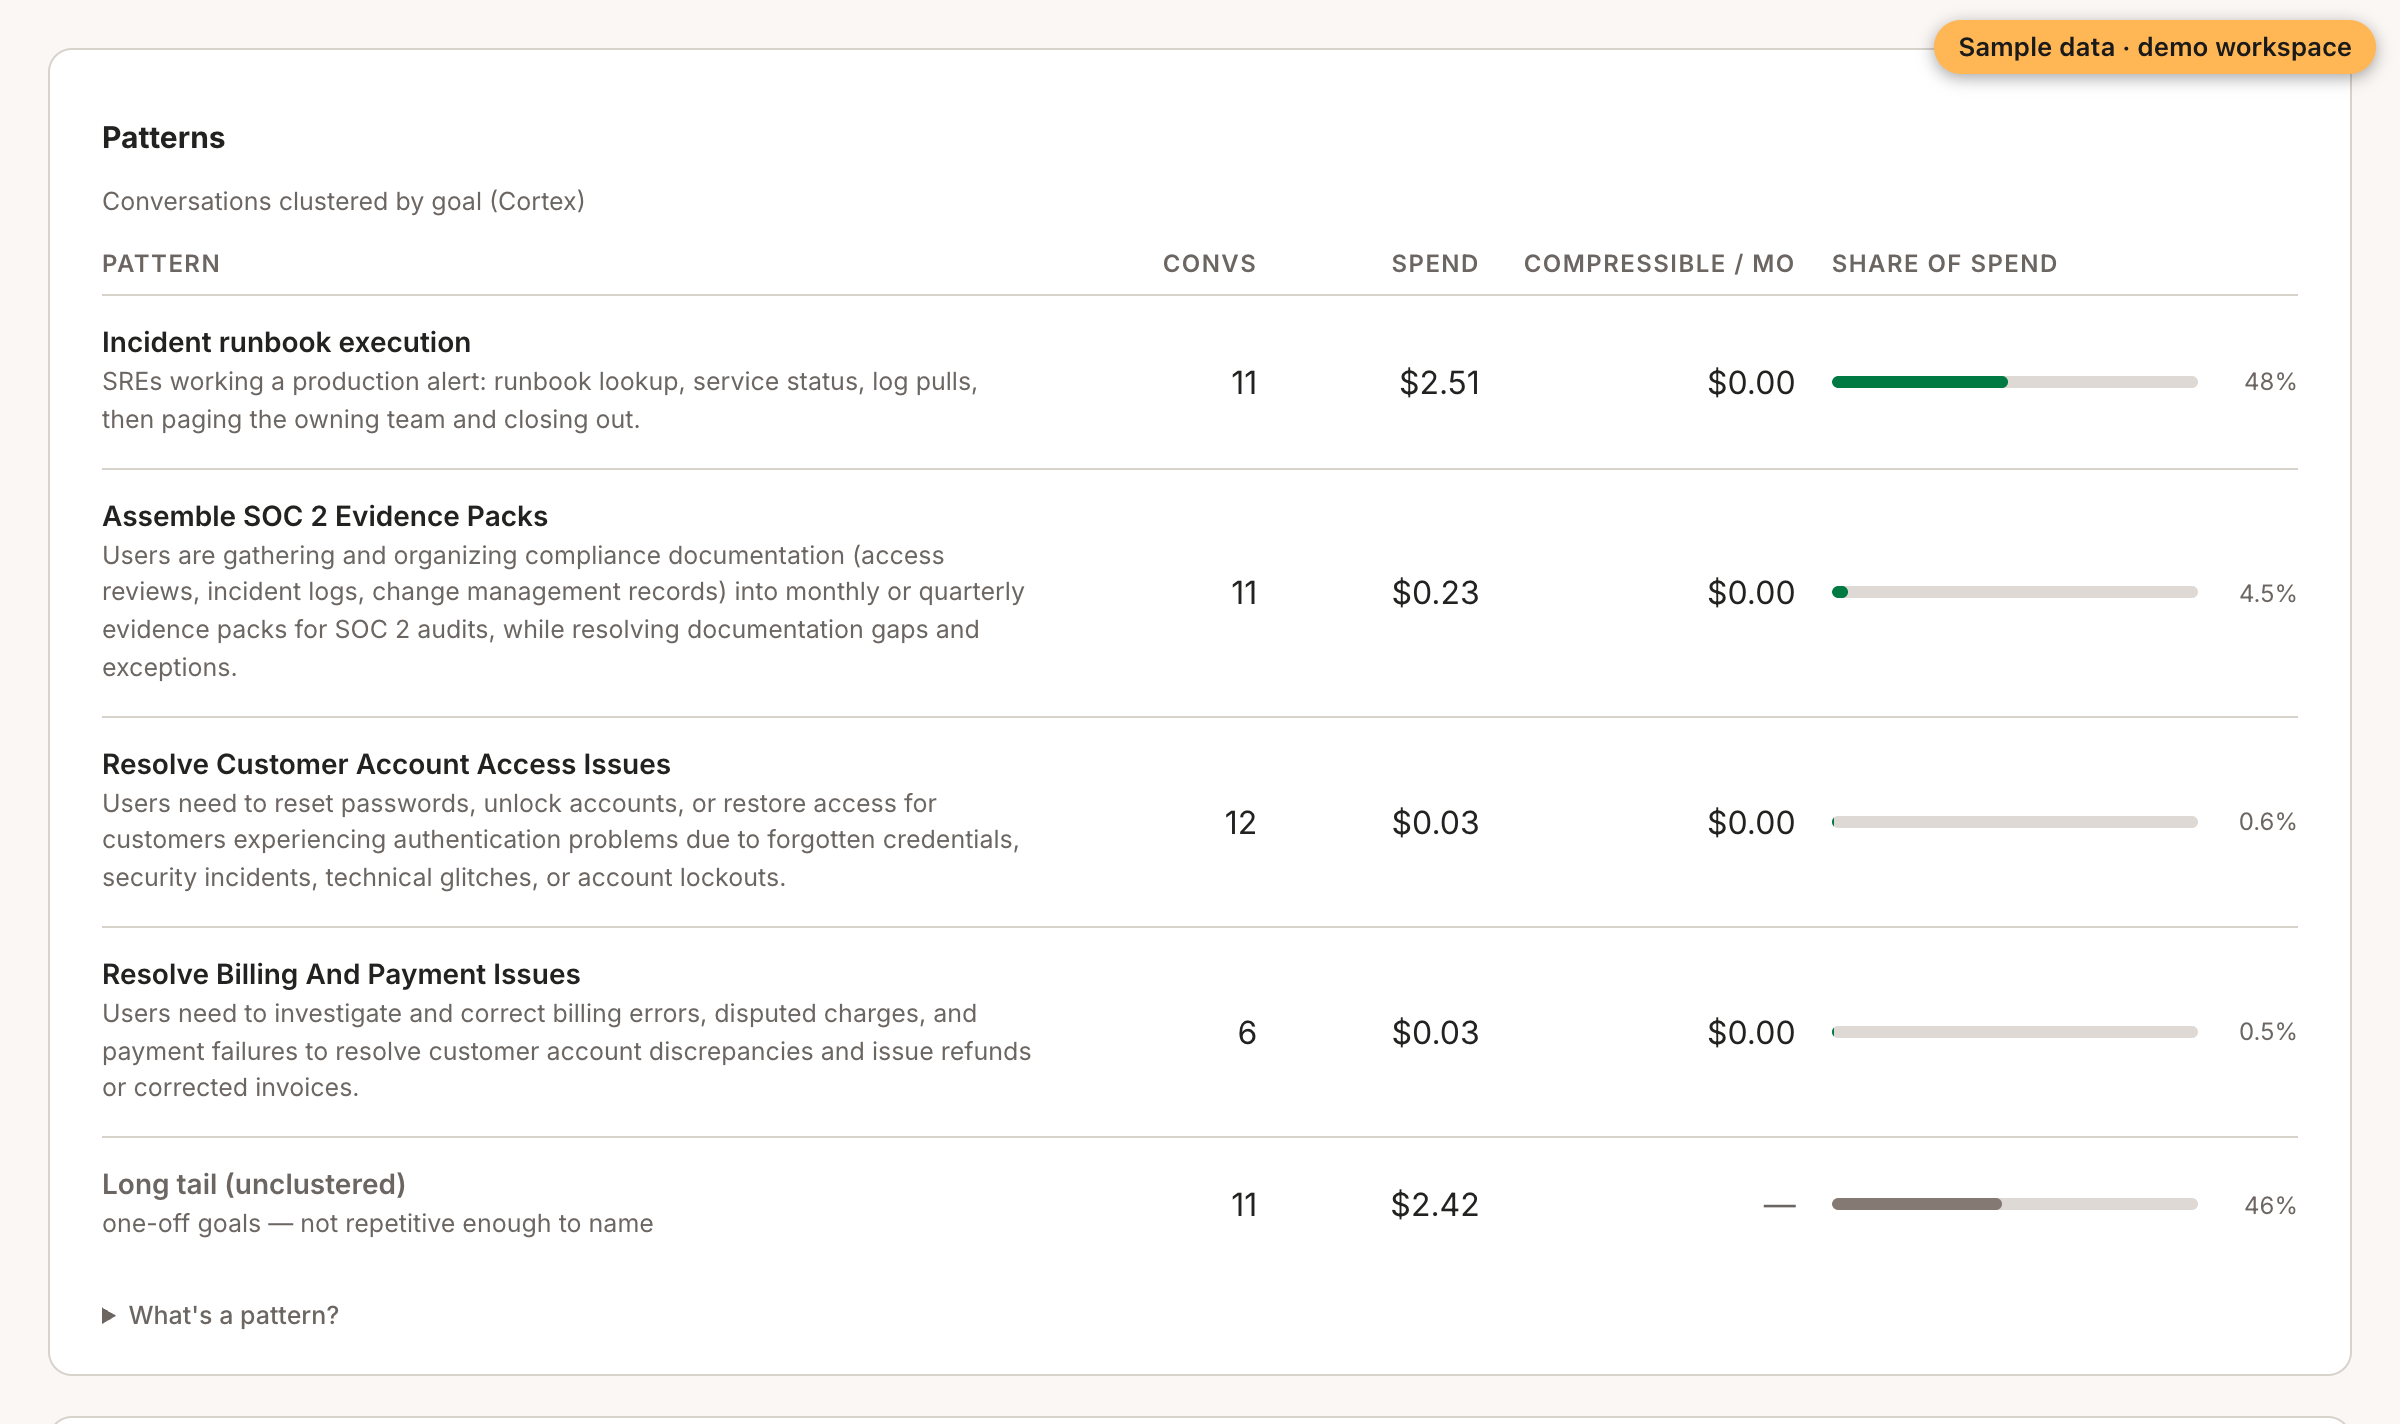Click the 0.5% share percentage label
This screenshot has height=1424, width=2400.
click(2267, 1032)
